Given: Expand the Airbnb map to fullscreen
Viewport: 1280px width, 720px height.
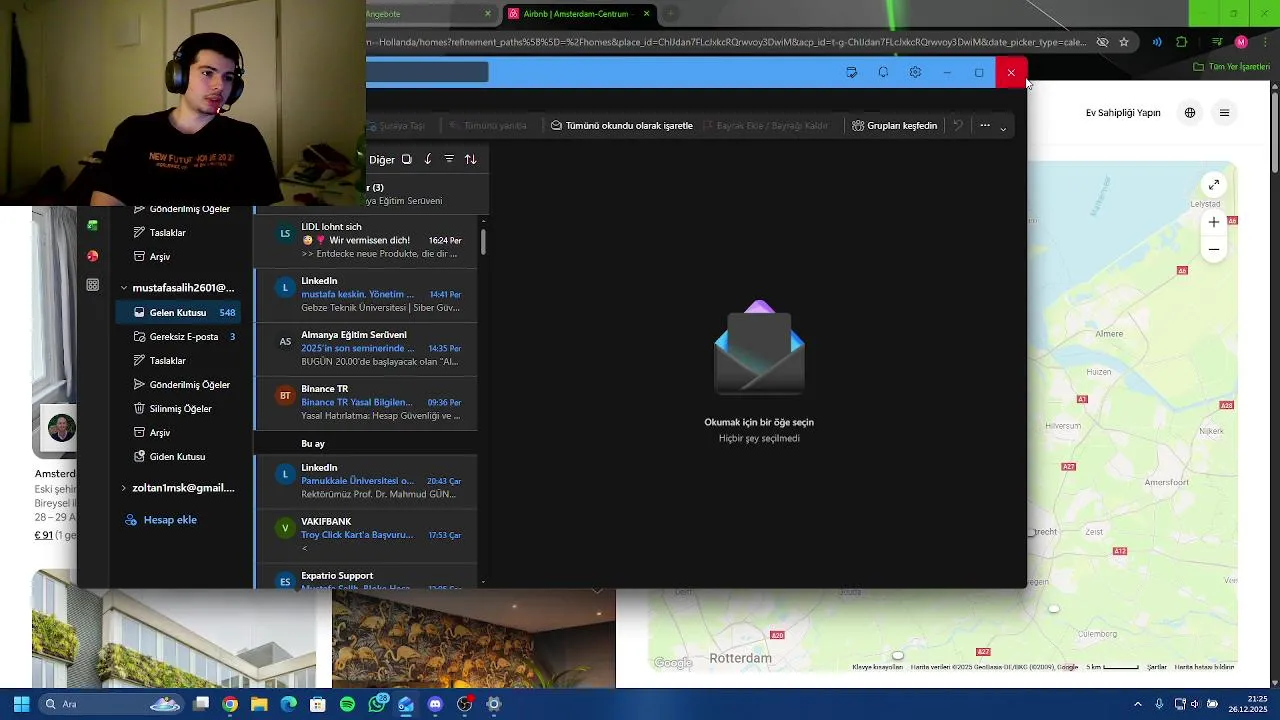Looking at the screenshot, I should pos(1213,185).
